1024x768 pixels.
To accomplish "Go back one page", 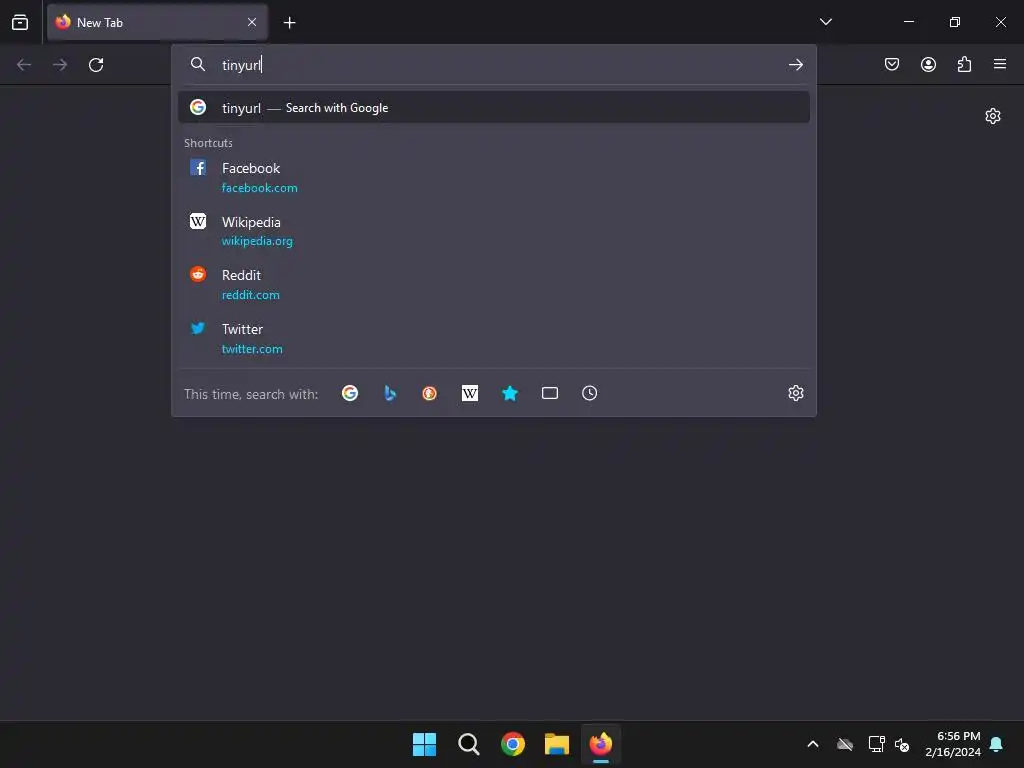I will click(24, 65).
